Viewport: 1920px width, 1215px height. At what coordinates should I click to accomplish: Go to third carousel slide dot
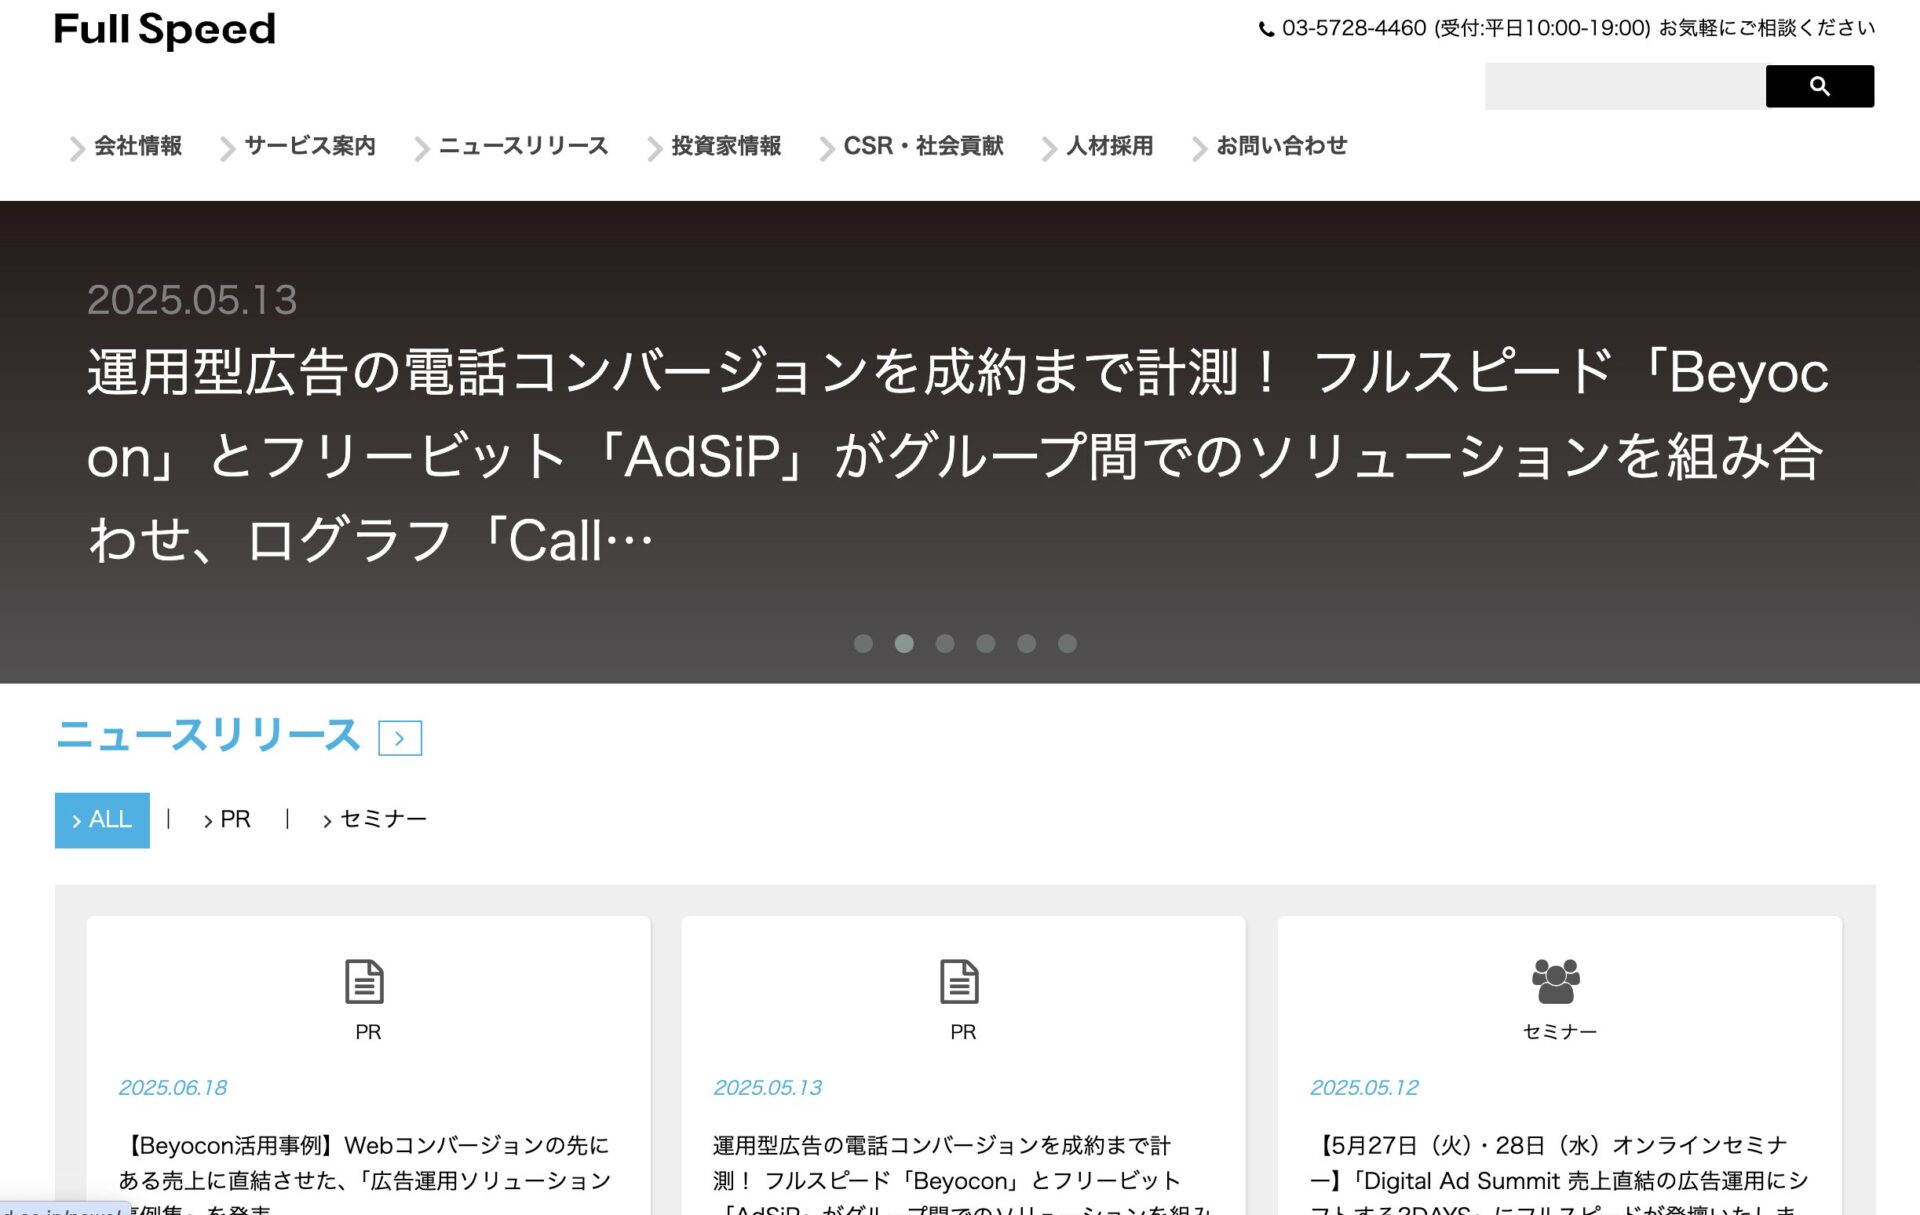(945, 644)
